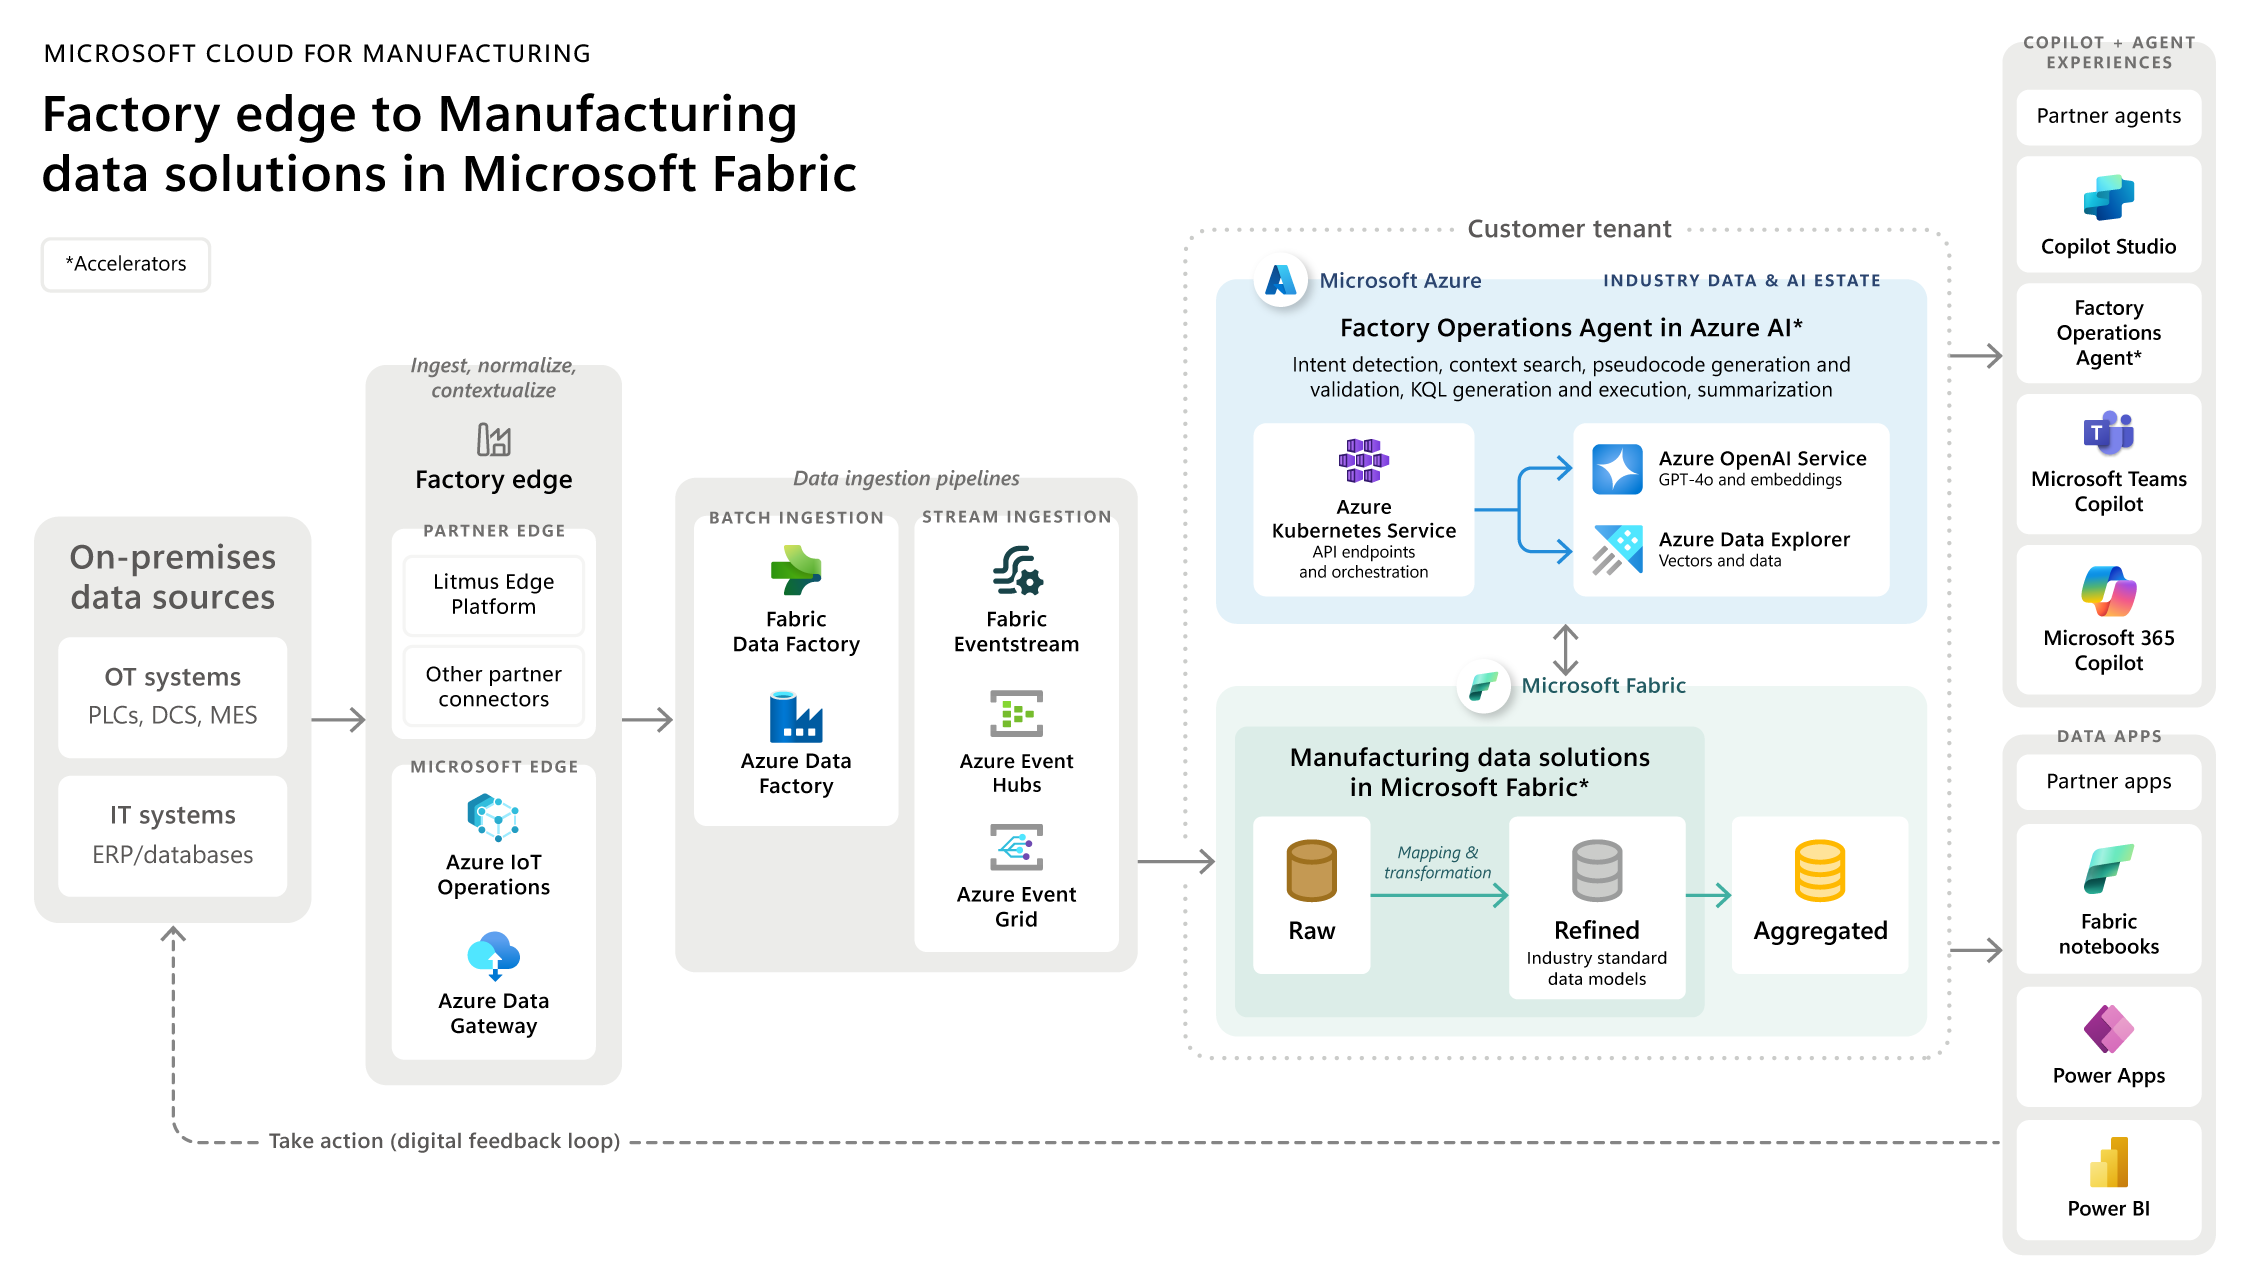Click the Raw data cylinder icon
2250x1284 pixels.
click(x=1311, y=871)
